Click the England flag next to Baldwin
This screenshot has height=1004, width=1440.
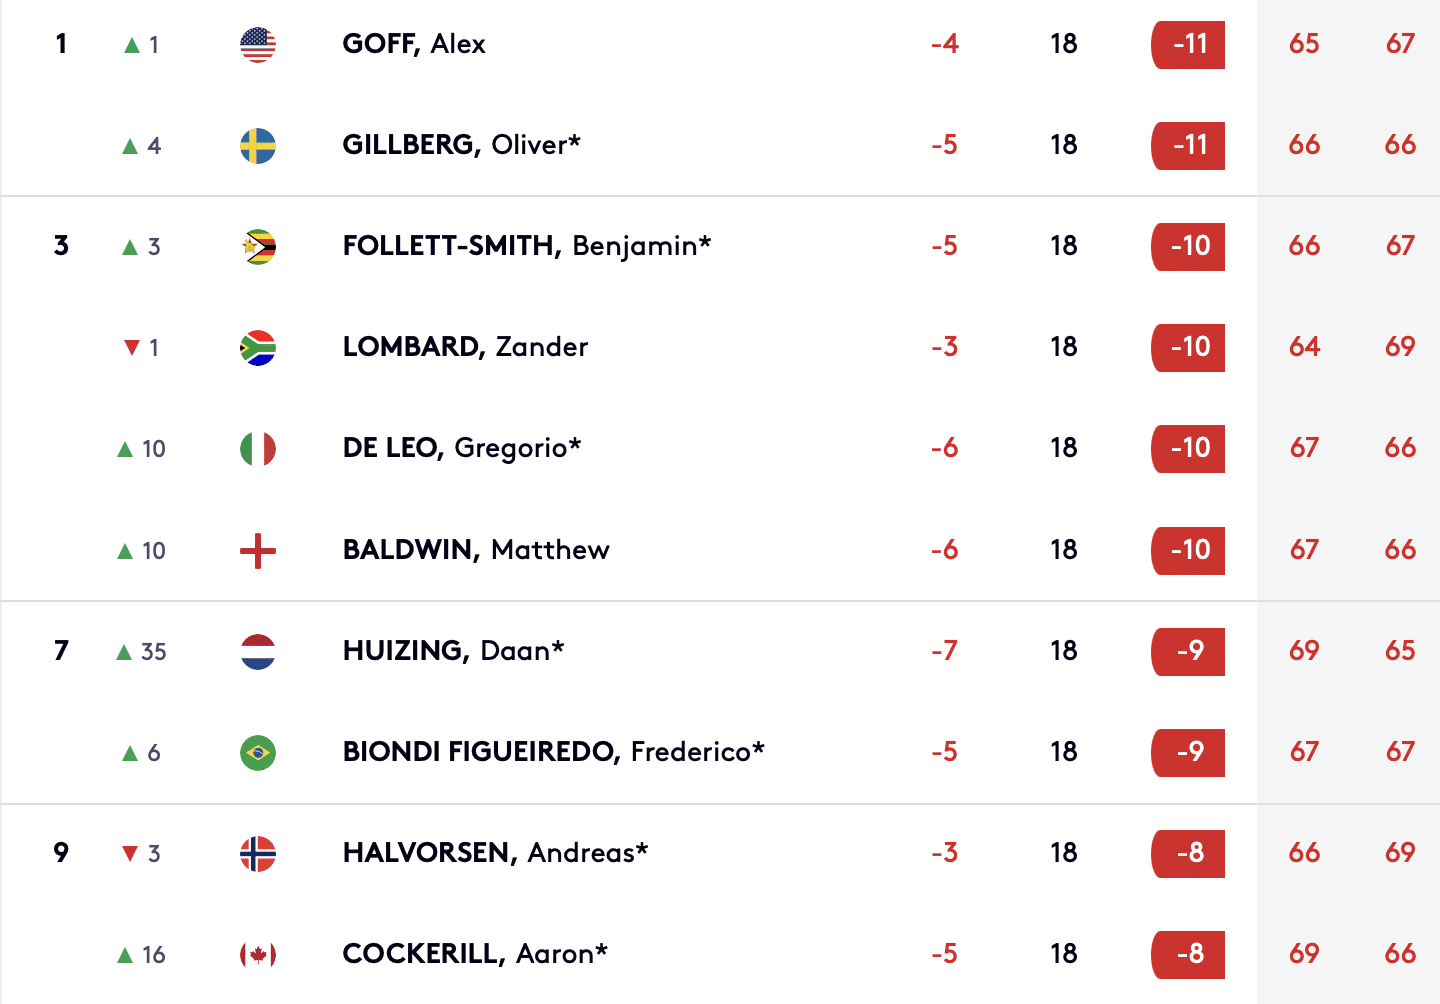258,550
